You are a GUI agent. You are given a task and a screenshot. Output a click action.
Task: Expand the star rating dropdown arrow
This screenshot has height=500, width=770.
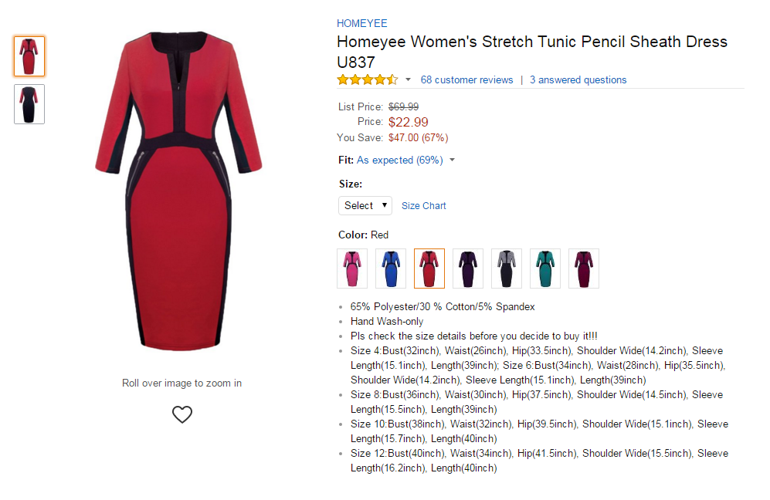click(x=408, y=80)
